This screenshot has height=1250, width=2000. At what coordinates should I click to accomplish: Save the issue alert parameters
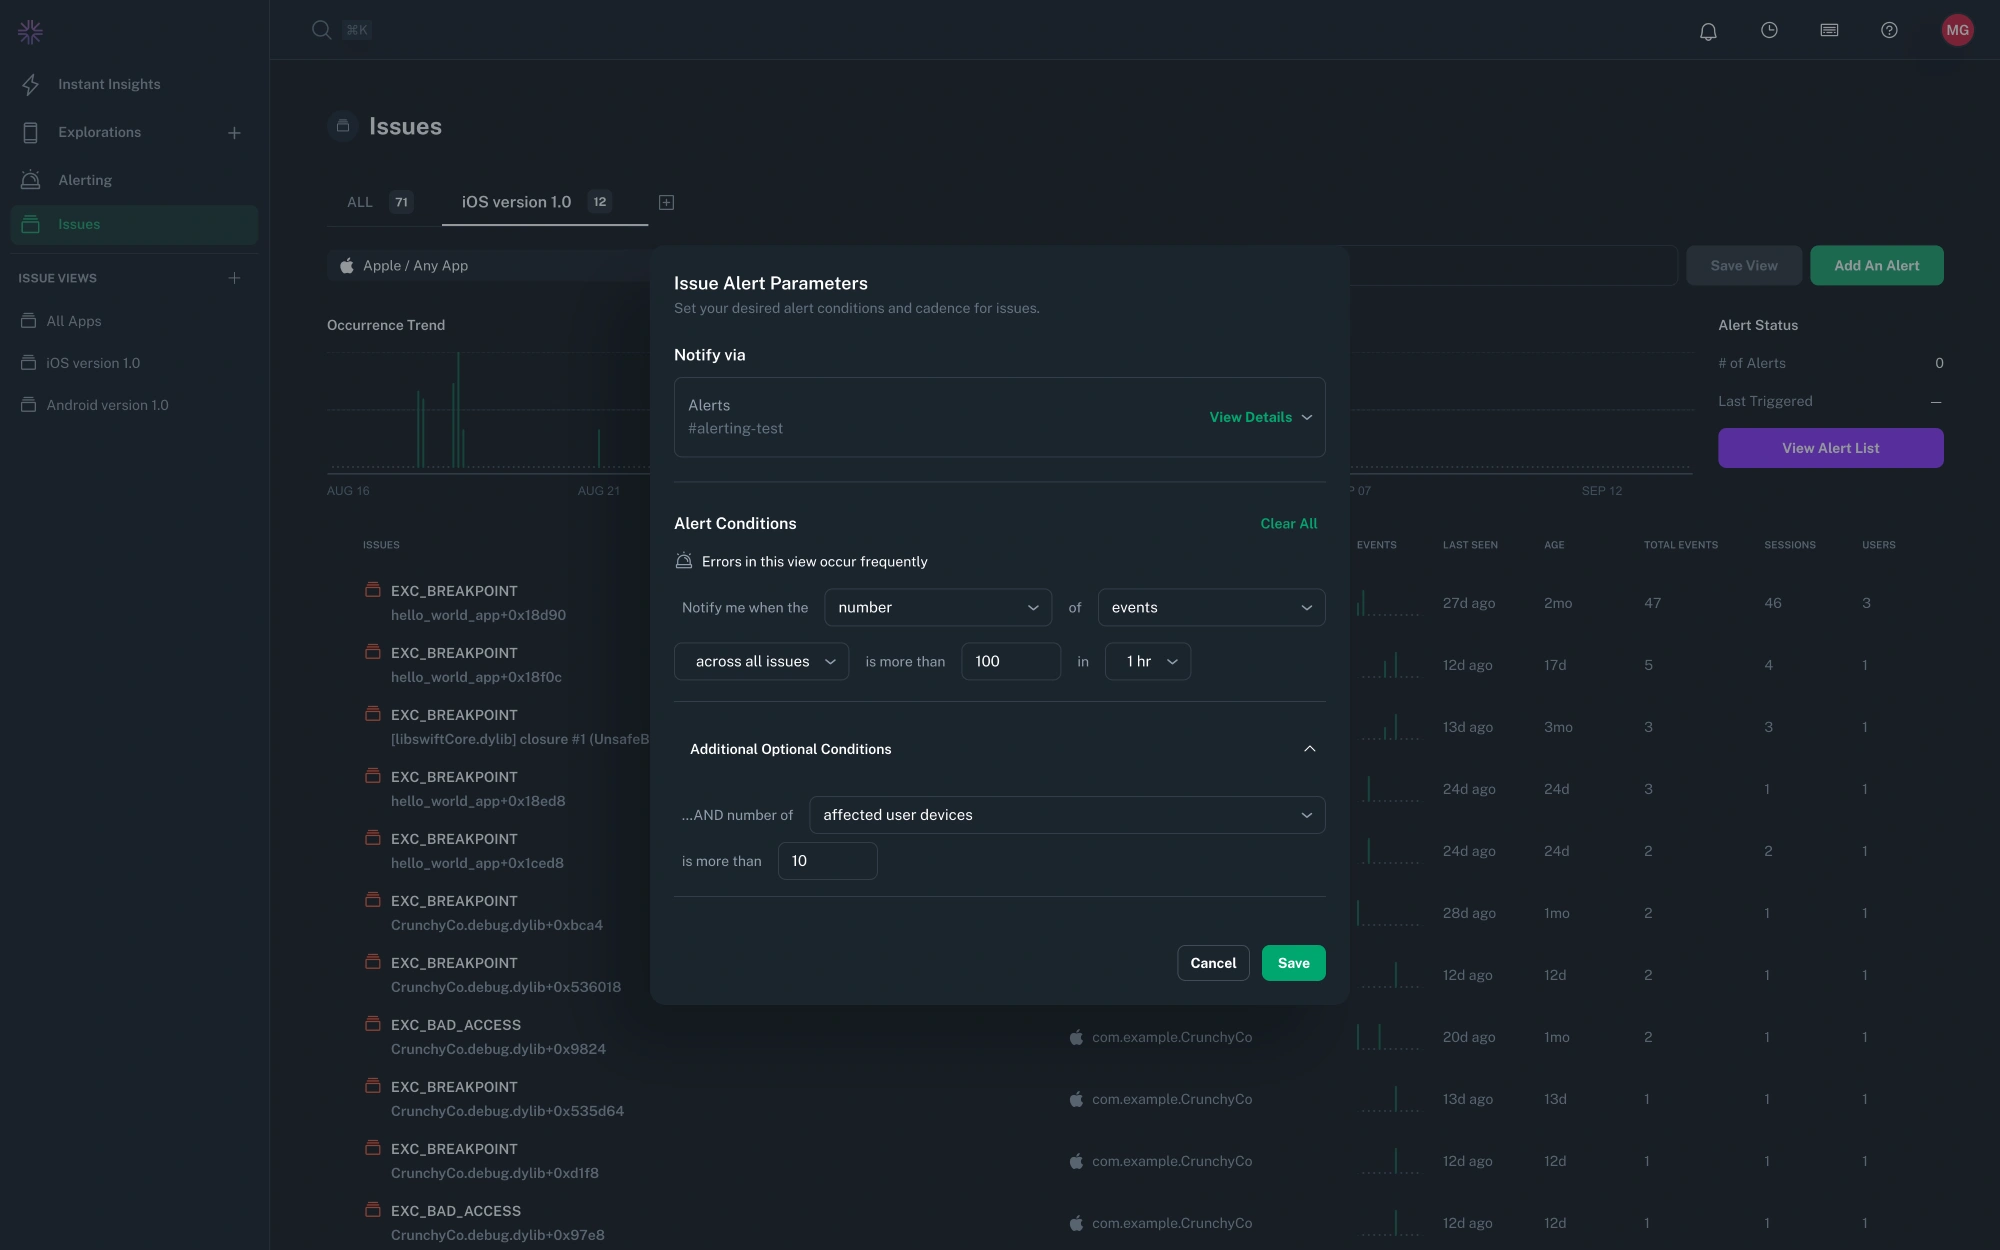coord(1293,962)
